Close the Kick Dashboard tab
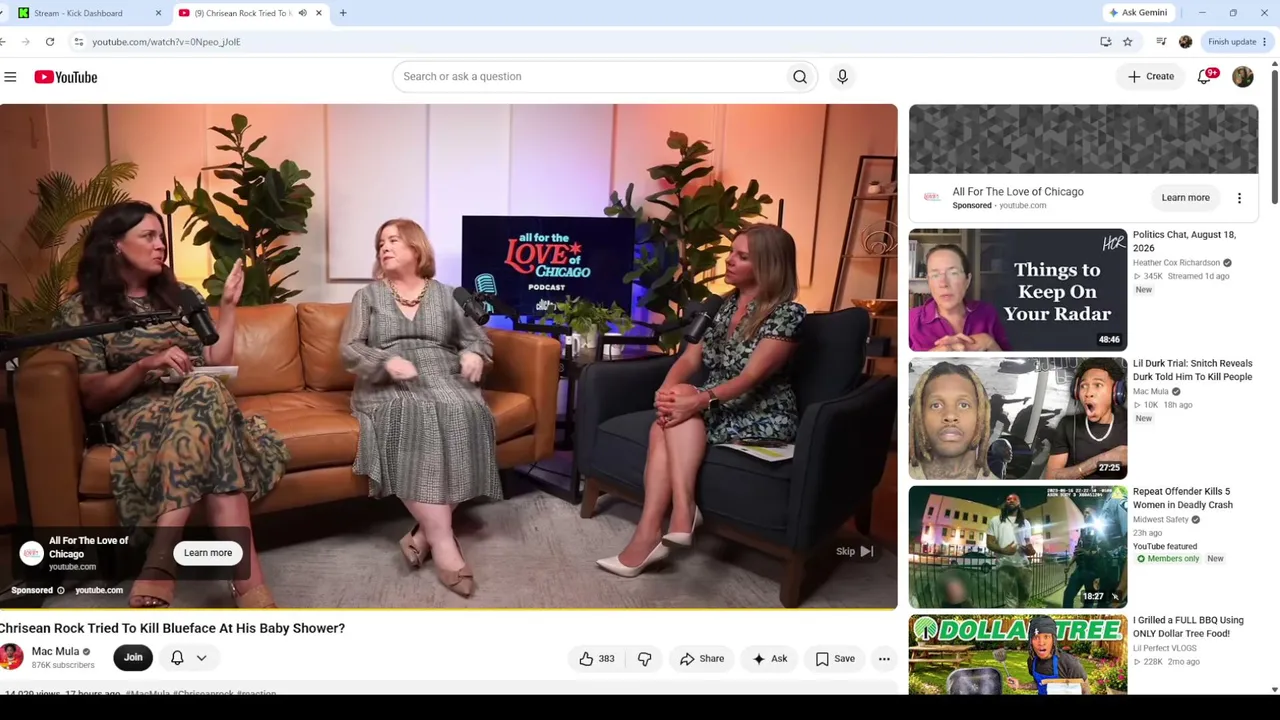This screenshot has width=1280, height=720. point(158,13)
